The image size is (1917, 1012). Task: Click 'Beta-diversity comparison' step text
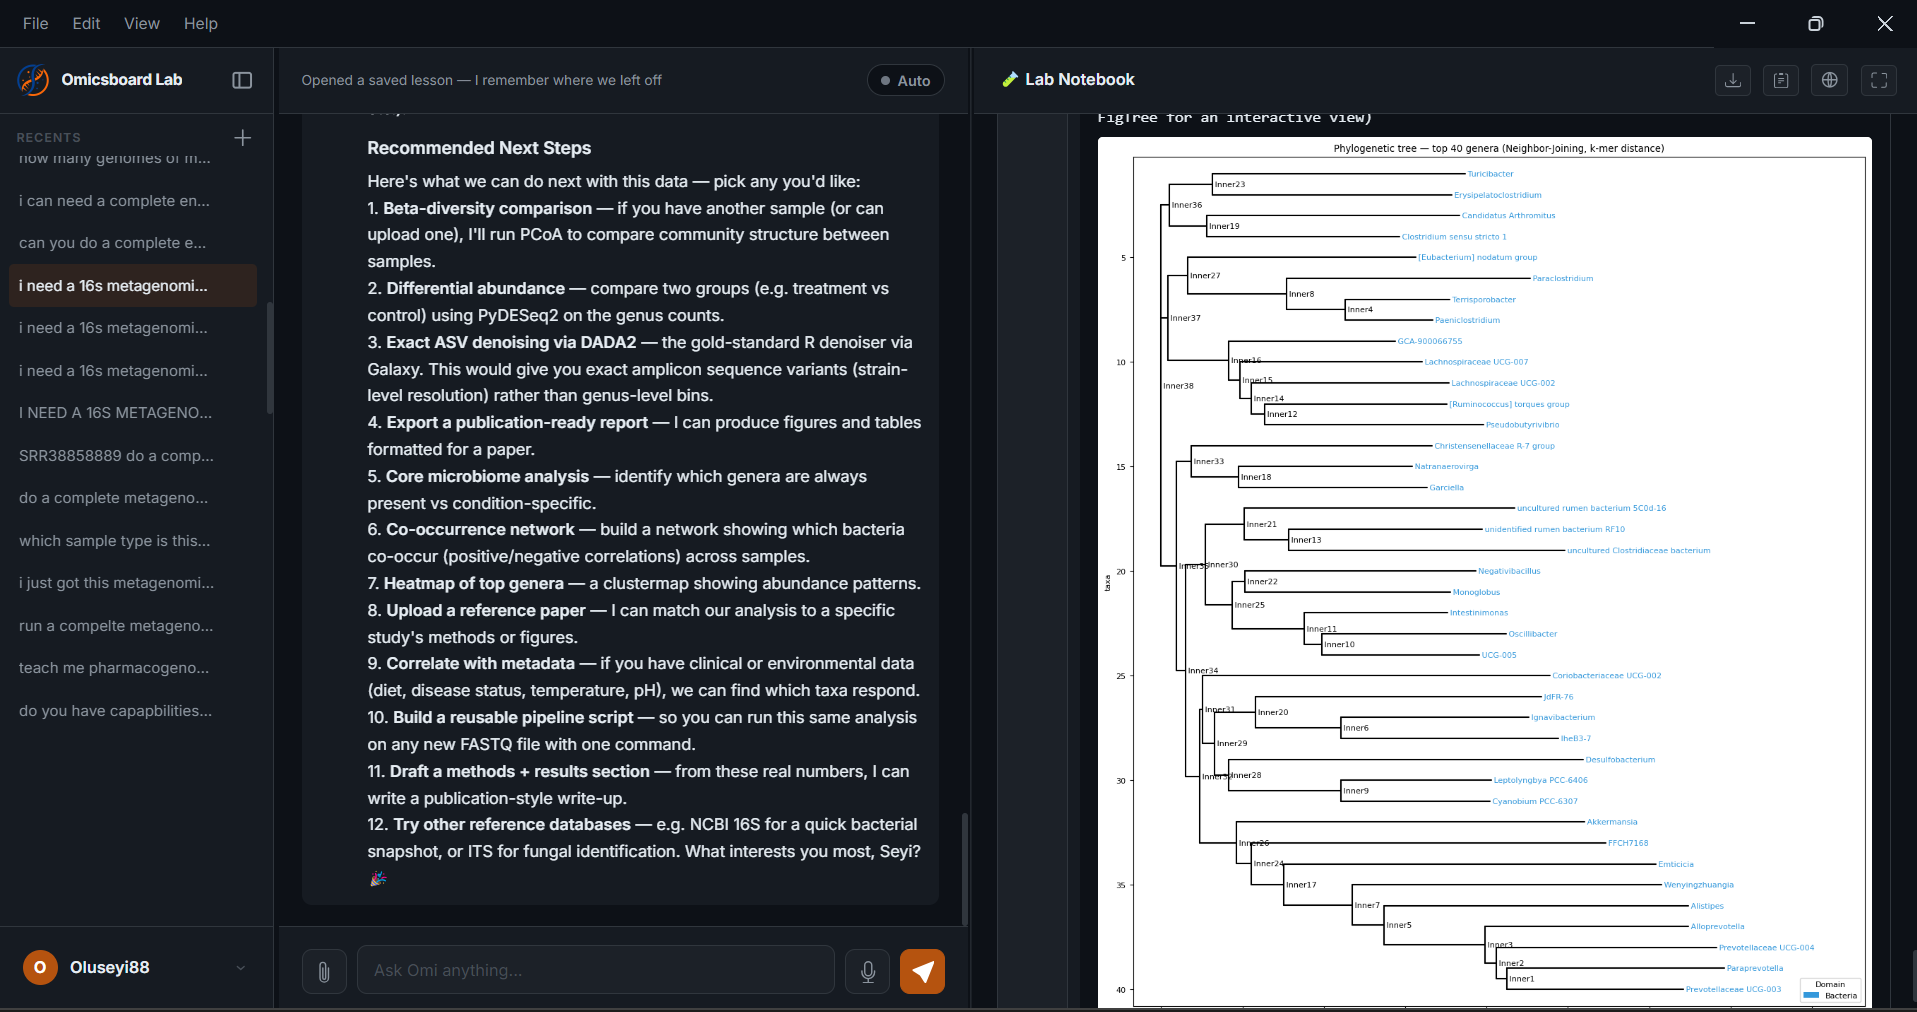[487, 208]
